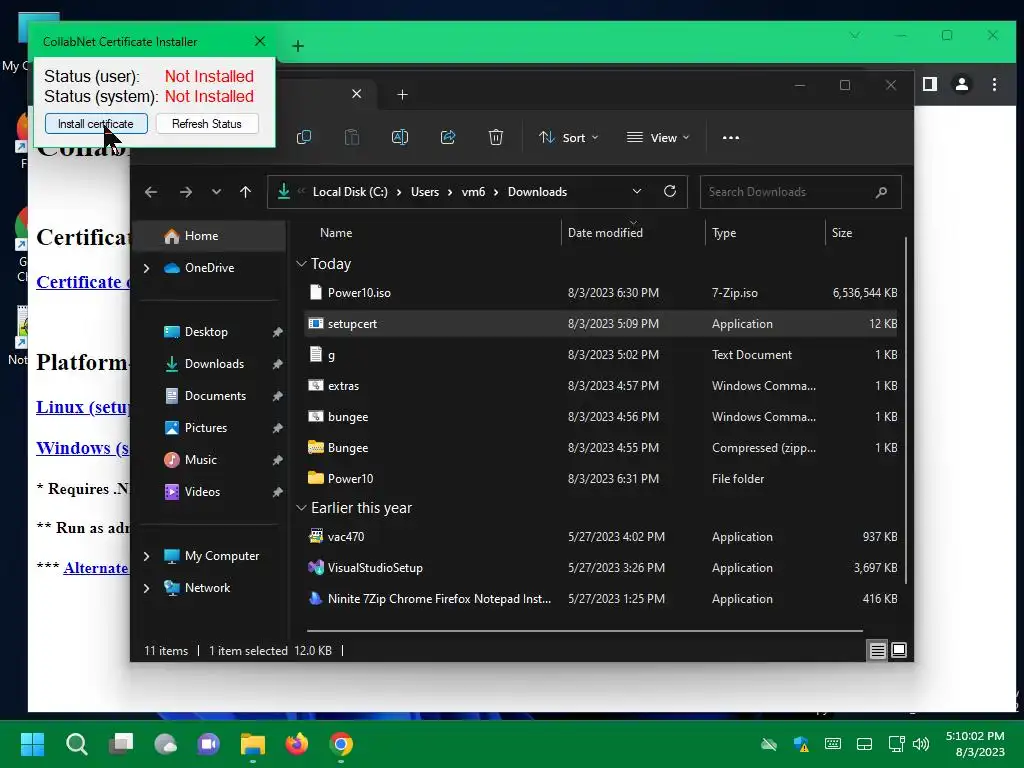Expand the Network tree node

coord(146,588)
